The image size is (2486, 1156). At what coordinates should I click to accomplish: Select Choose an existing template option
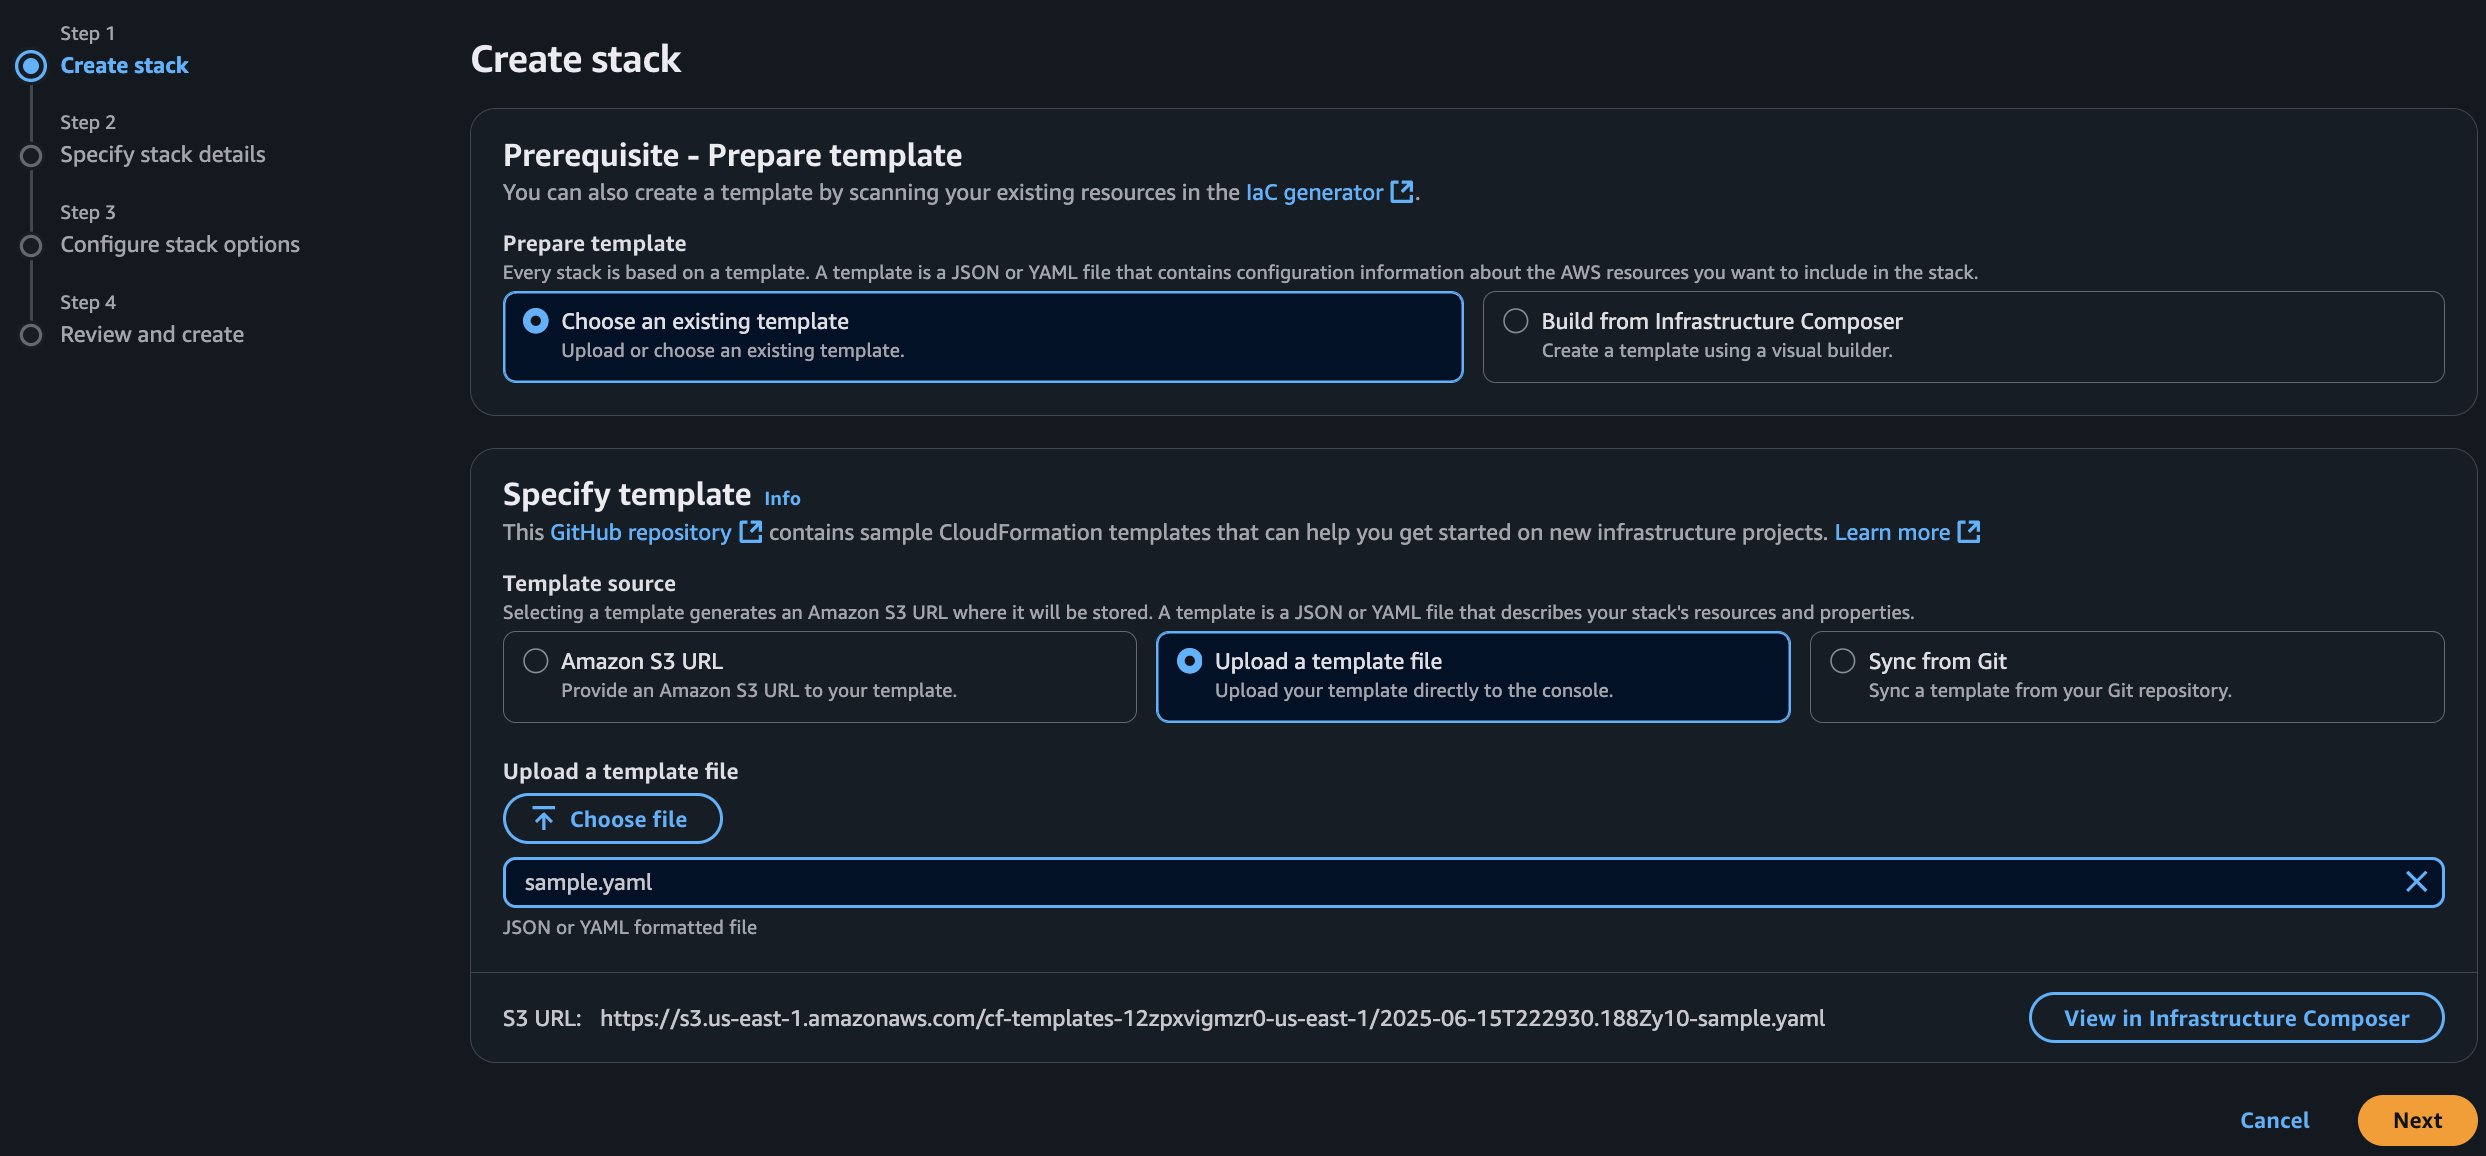tap(536, 321)
